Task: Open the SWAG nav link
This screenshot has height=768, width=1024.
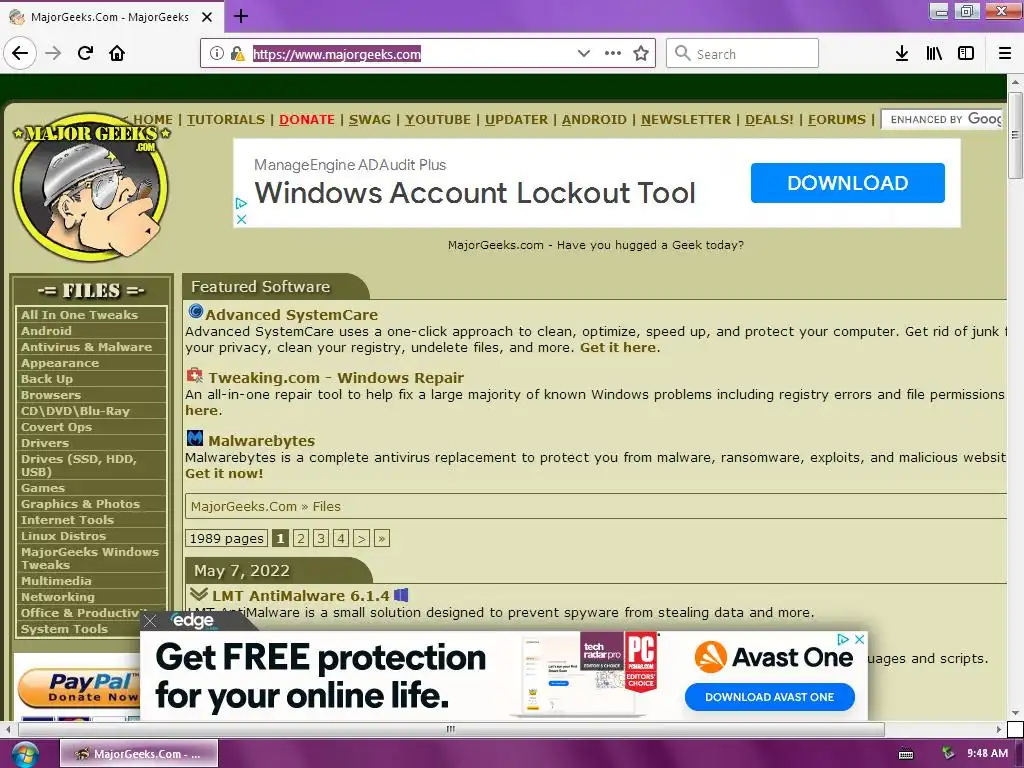Action: (370, 120)
